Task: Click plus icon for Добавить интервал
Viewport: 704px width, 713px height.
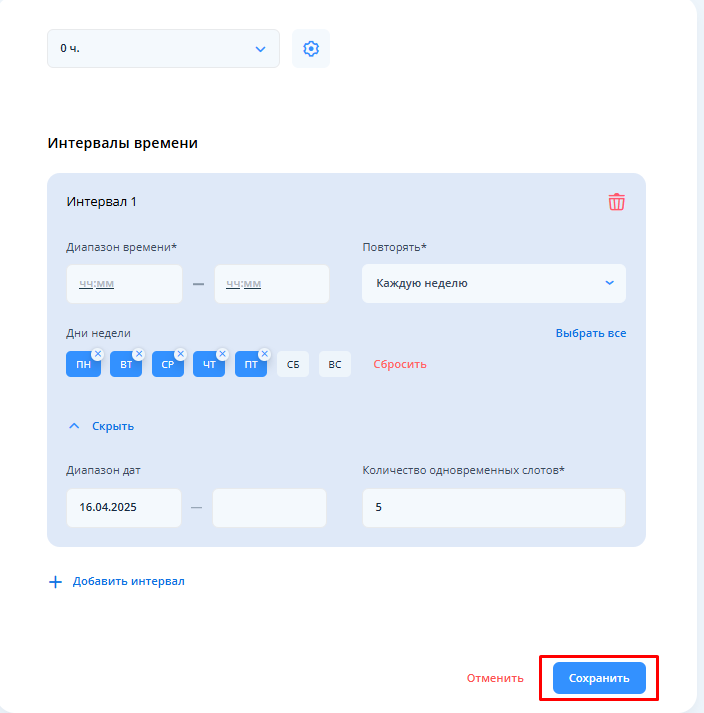Action: click(x=55, y=581)
